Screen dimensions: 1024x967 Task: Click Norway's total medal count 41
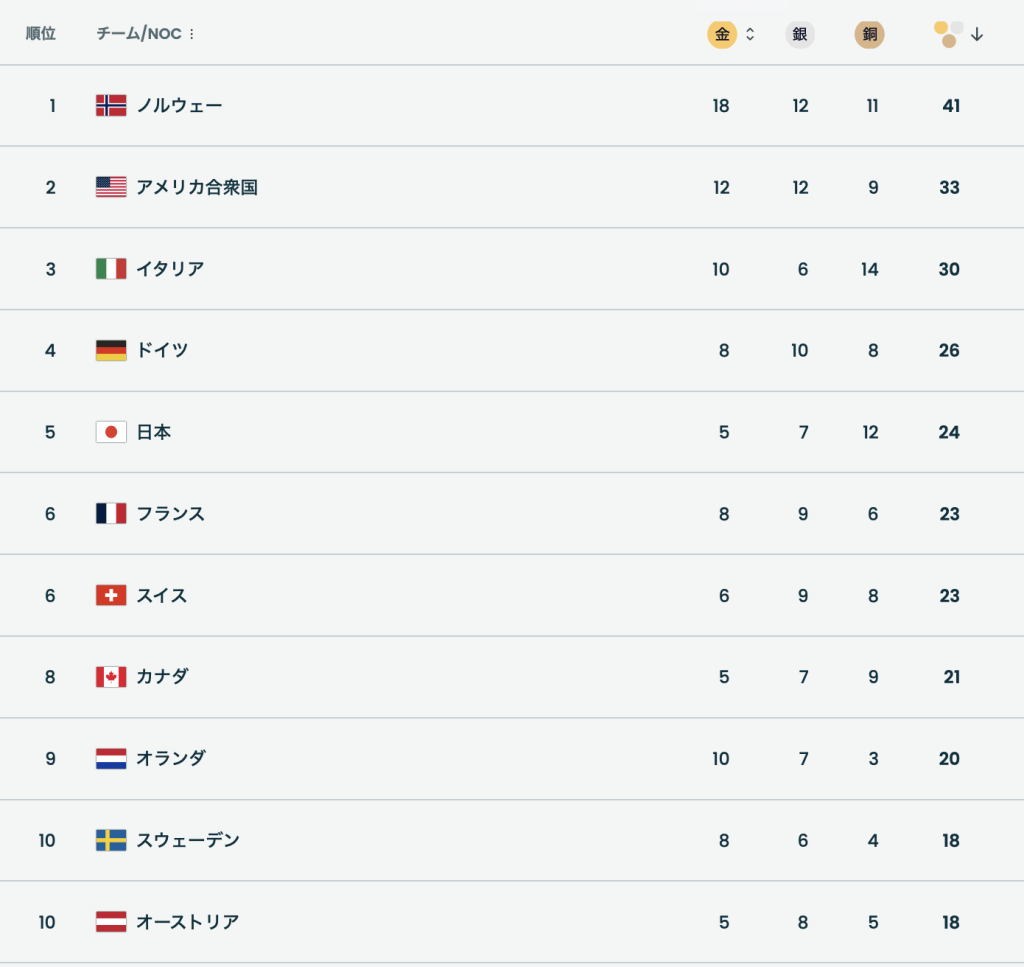pyautogui.click(x=951, y=106)
